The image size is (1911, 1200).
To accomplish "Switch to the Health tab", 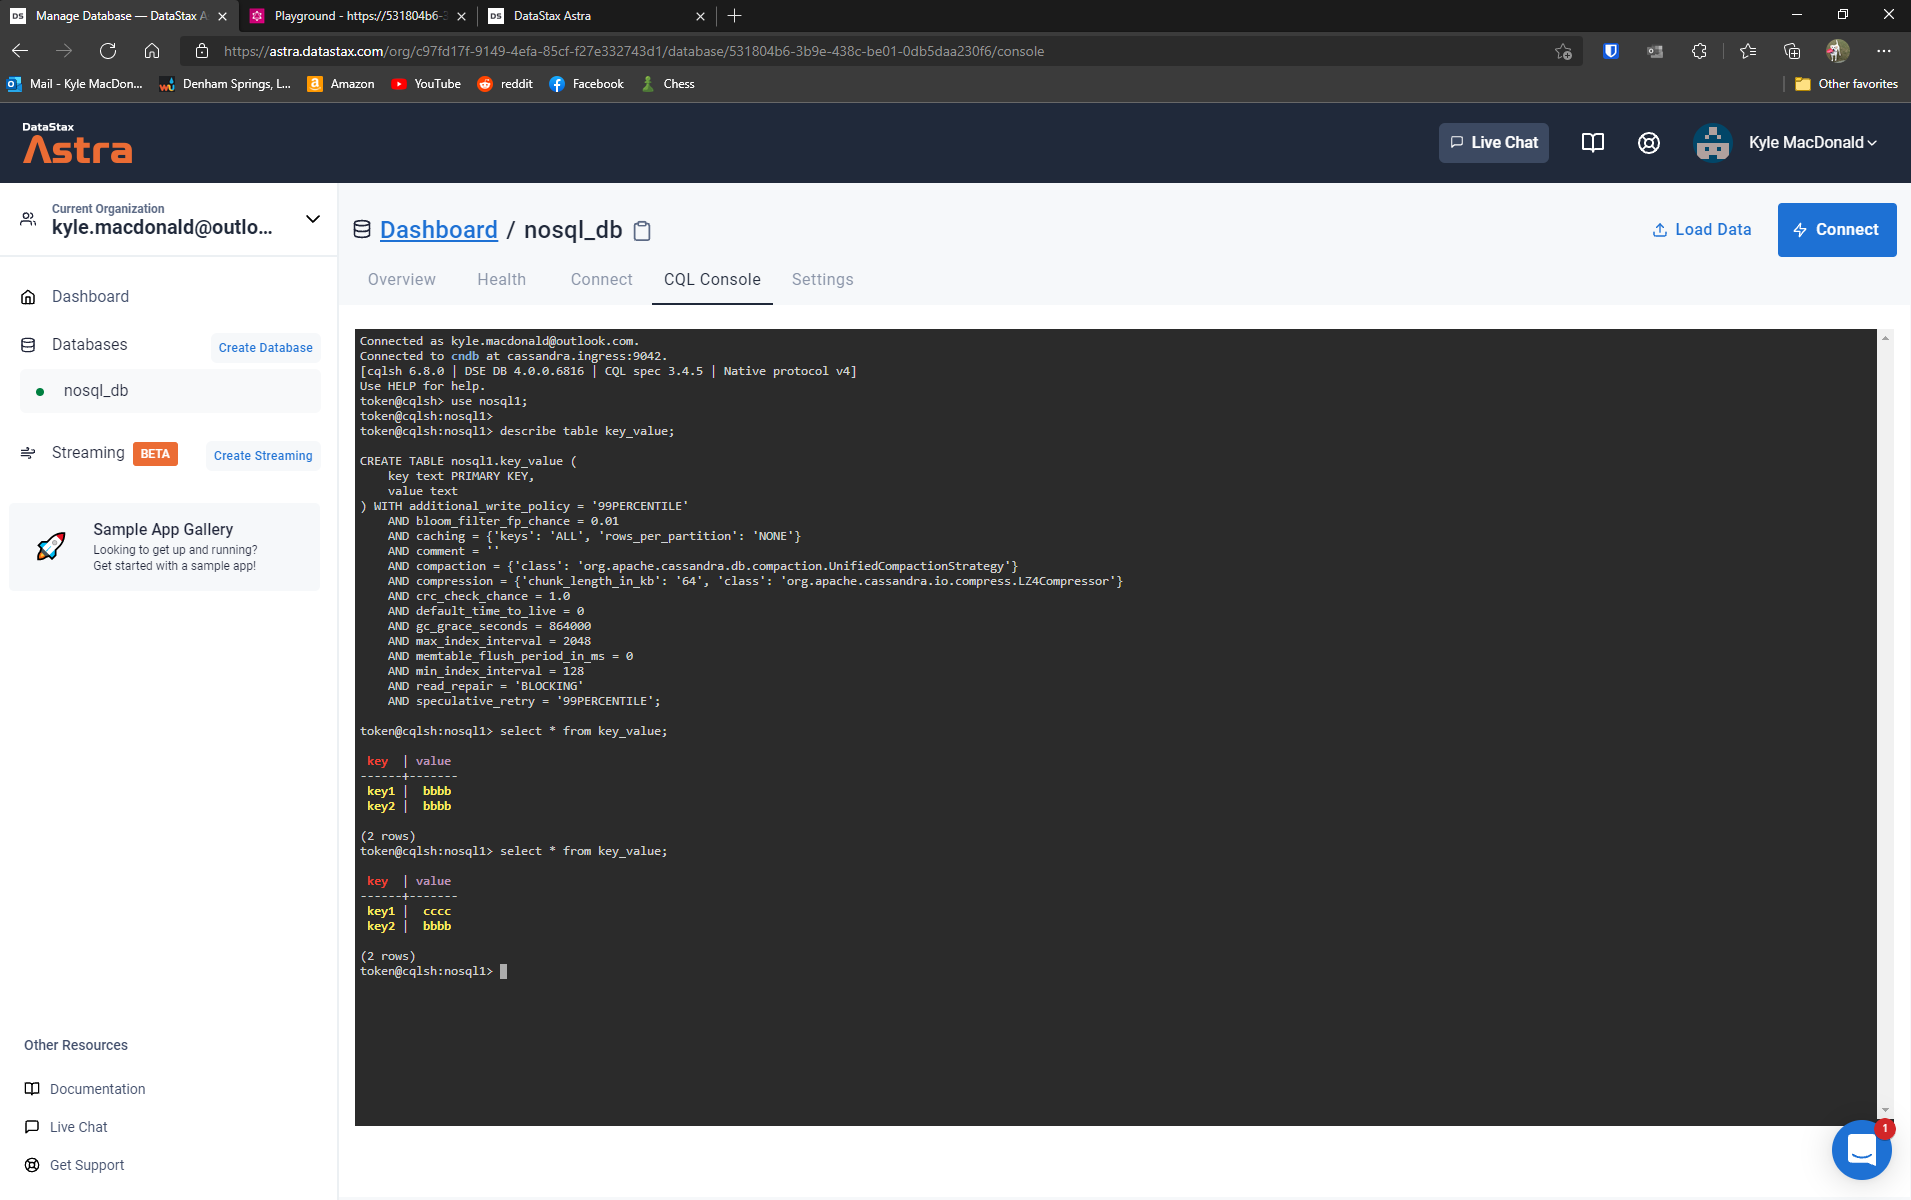I will (x=501, y=279).
